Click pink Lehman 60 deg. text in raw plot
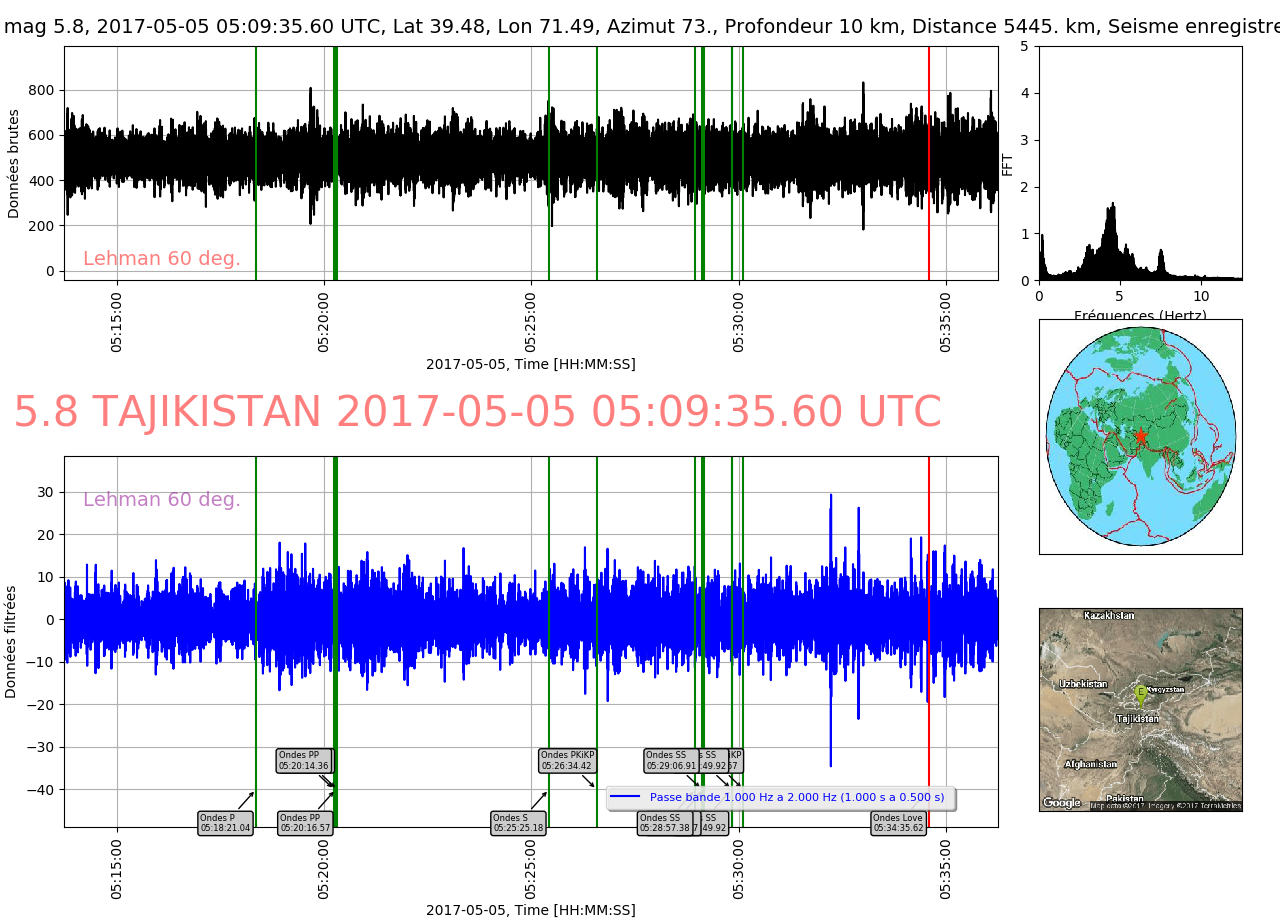This screenshot has height=919, width=1280. pyautogui.click(x=162, y=259)
